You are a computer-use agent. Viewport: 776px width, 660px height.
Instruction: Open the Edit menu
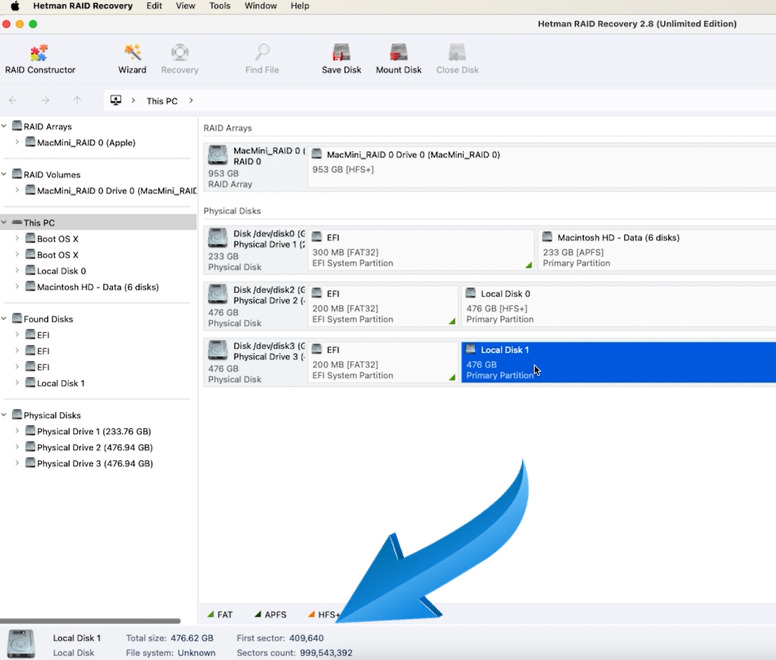pos(154,6)
